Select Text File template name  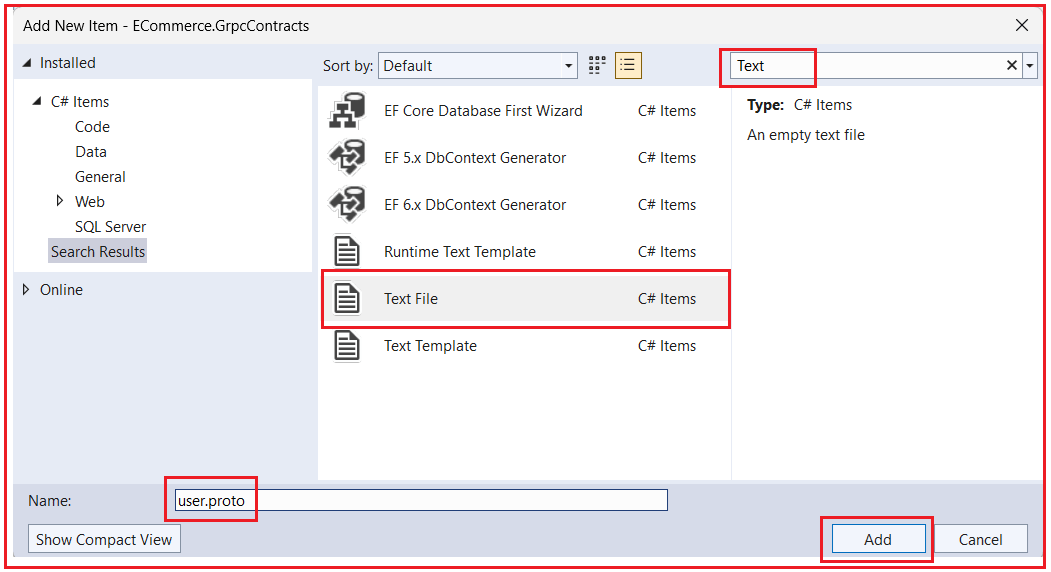(411, 298)
